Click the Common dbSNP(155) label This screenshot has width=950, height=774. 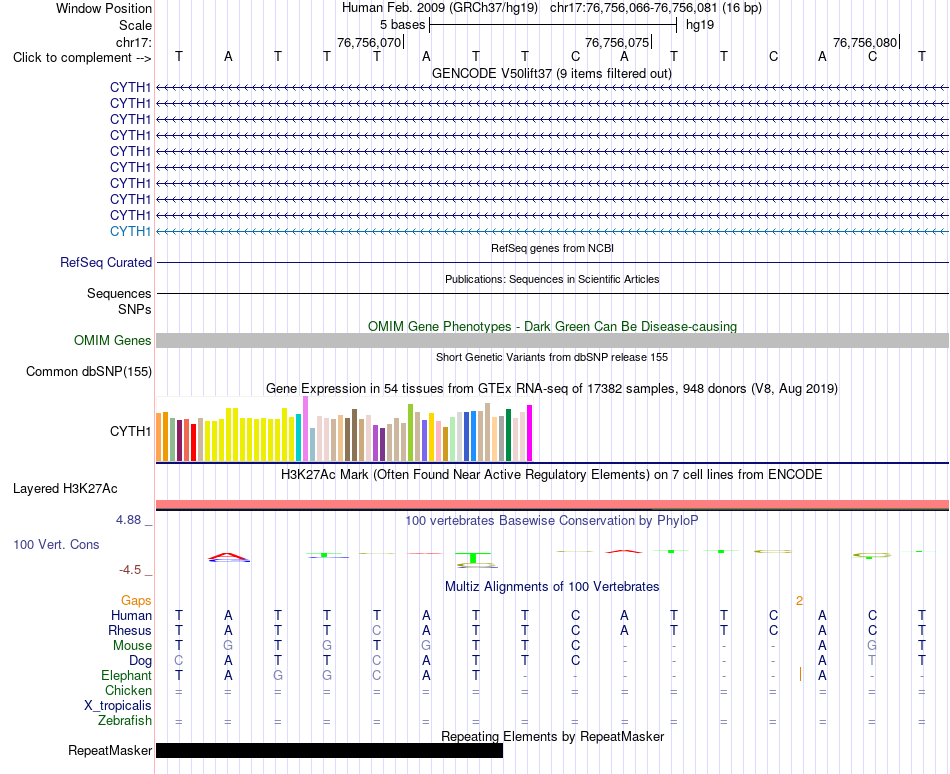[x=88, y=372]
